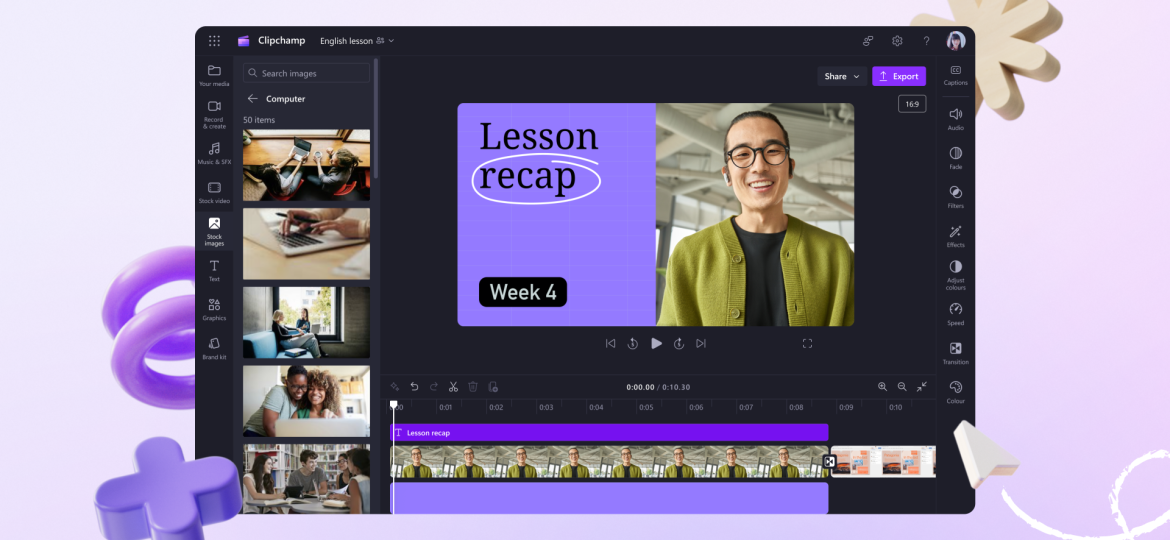Open the connections icon beside settings
Viewport: 1170px width, 540px height.
point(868,41)
